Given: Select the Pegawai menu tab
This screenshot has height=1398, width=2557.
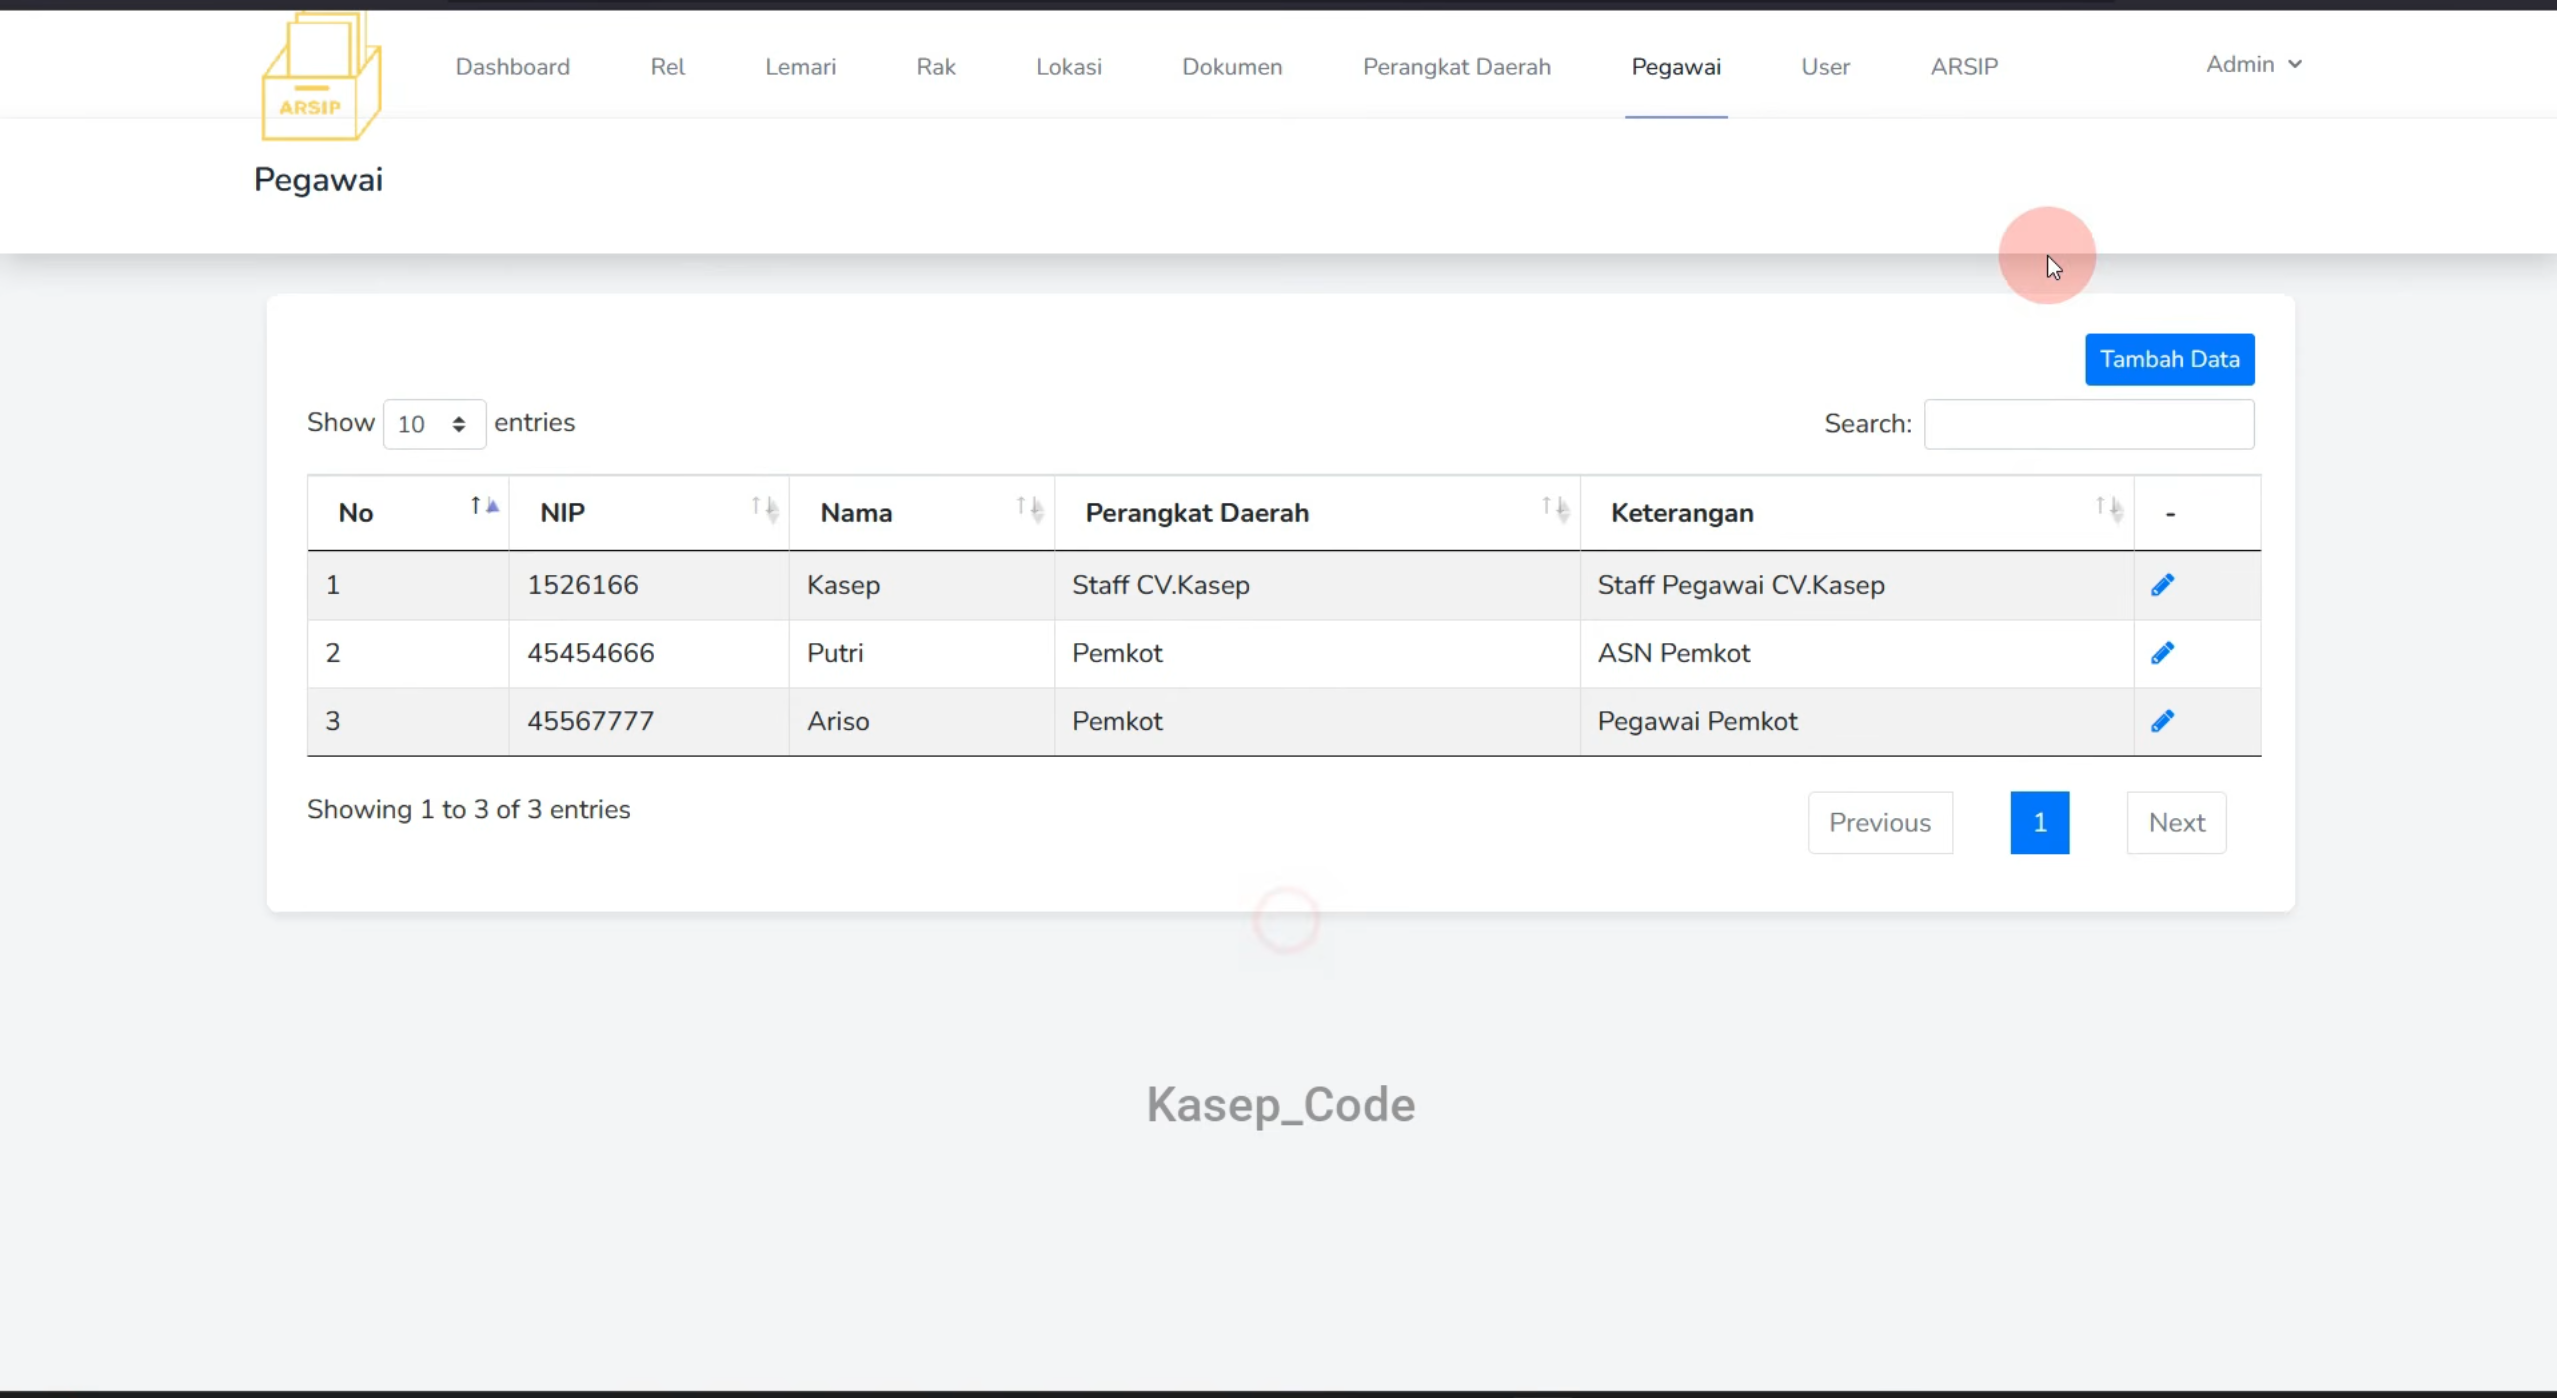Looking at the screenshot, I should [1676, 67].
